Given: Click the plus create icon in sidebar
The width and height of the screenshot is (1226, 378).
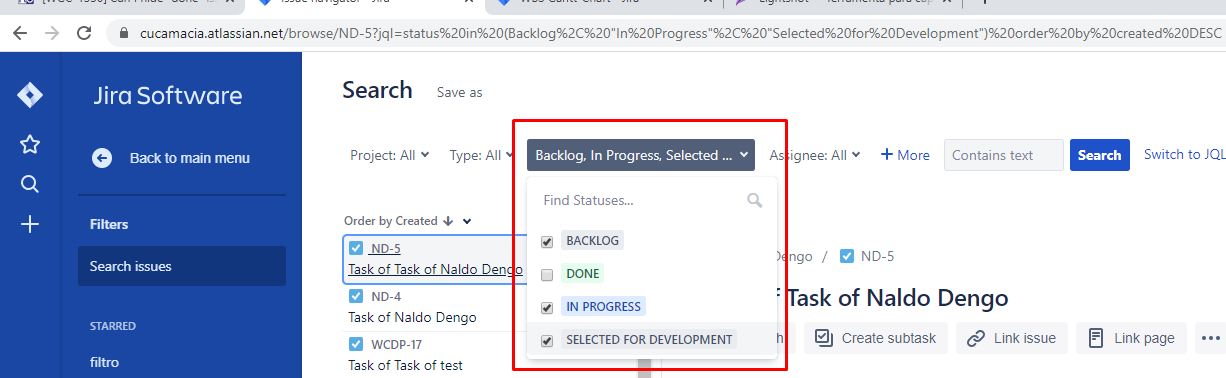Looking at the screenshot, I should (x=30, y=224).
